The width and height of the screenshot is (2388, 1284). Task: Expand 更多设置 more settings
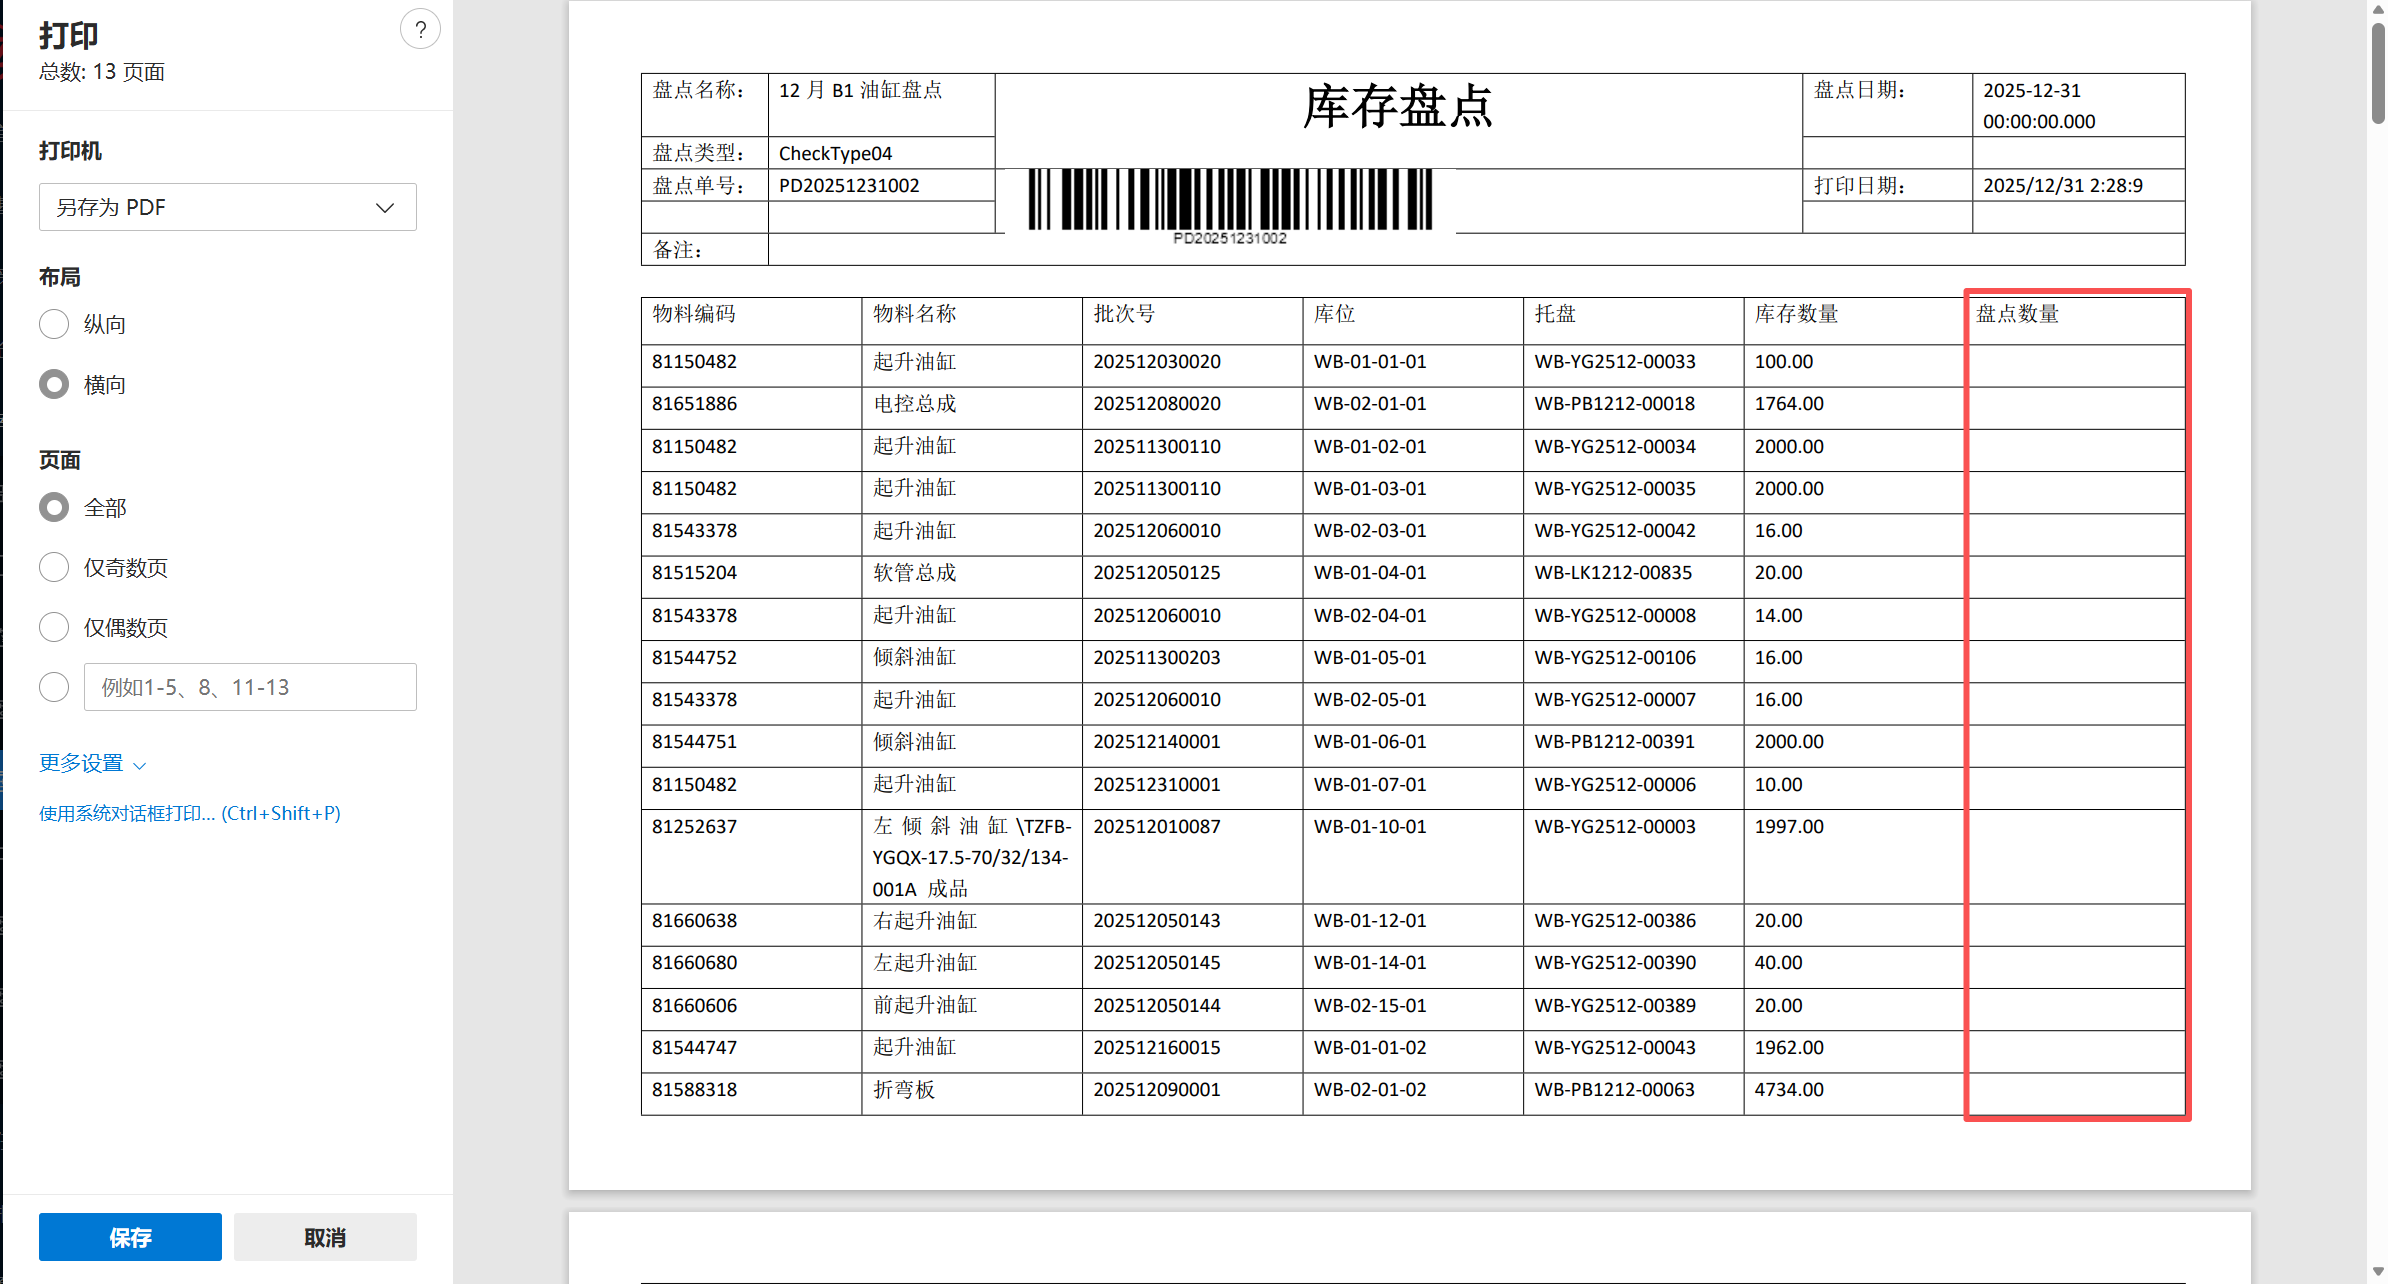tap(82, 763)
